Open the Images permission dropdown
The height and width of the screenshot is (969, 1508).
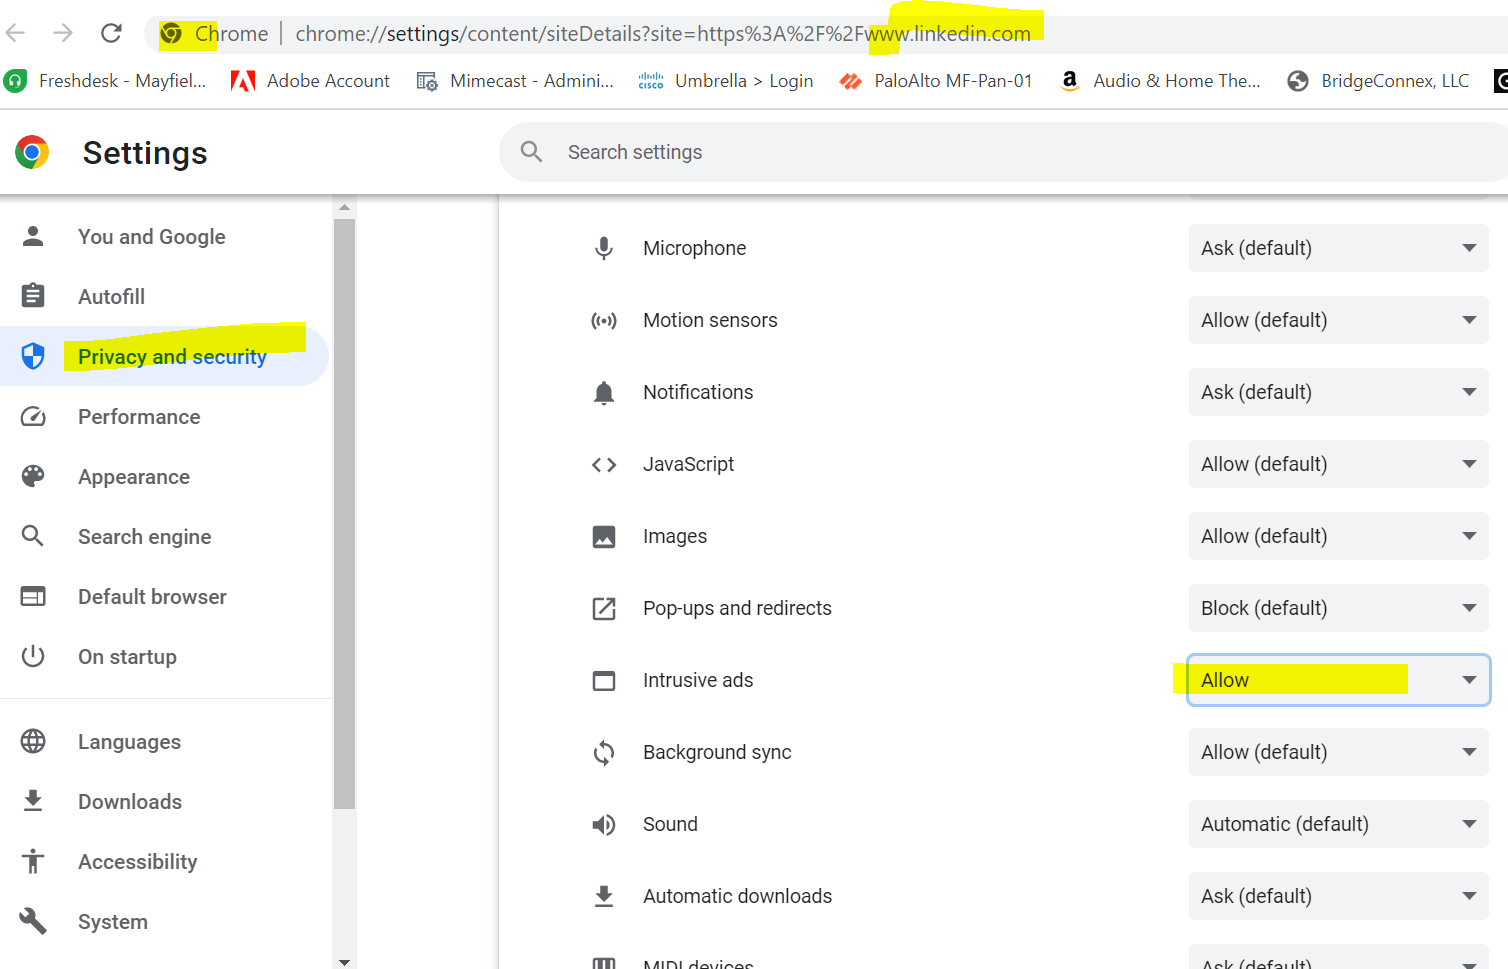tap(1339, 536)
